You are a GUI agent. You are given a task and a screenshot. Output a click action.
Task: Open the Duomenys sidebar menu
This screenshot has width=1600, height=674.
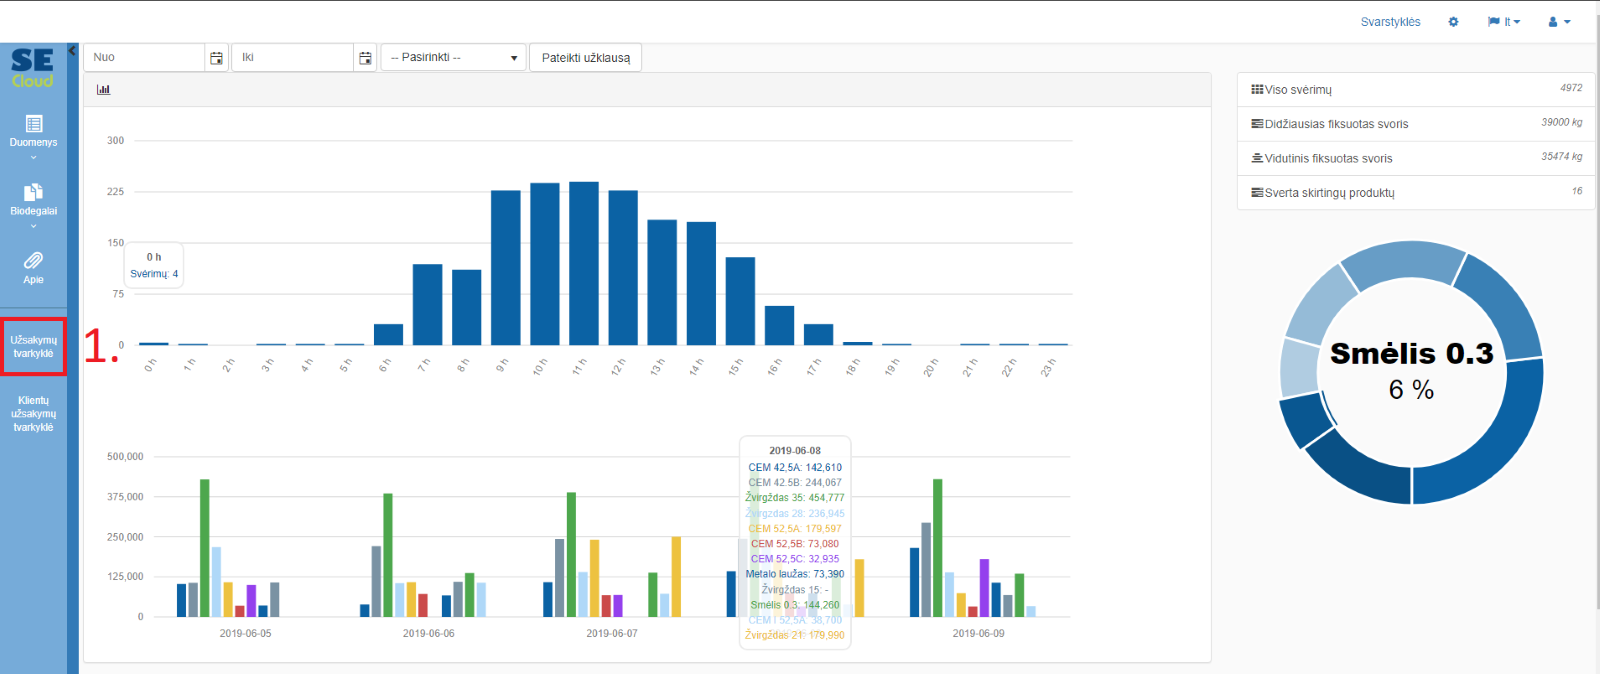[x=33, y=132]
